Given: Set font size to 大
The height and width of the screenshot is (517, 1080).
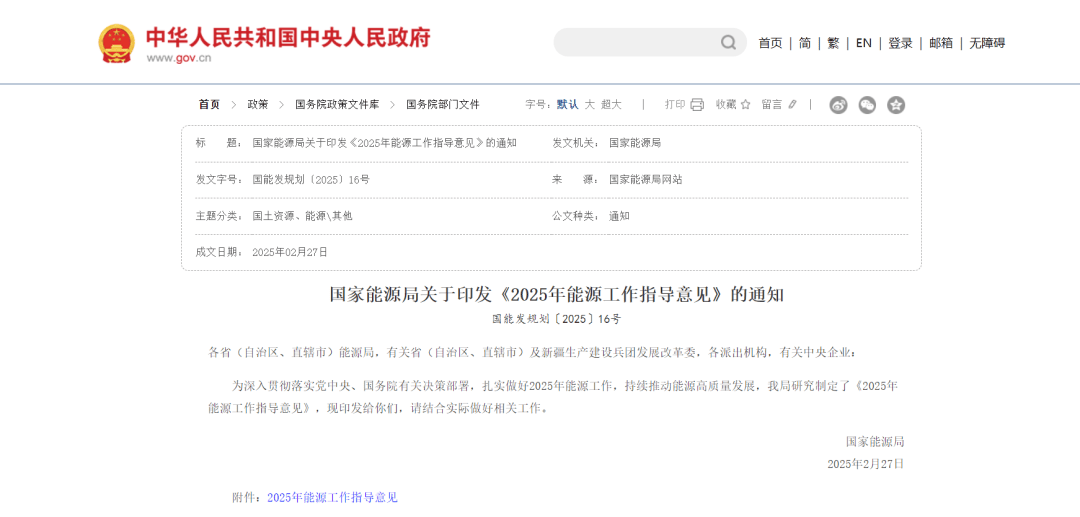Looking at the screenshot, I should pos(590,105).
